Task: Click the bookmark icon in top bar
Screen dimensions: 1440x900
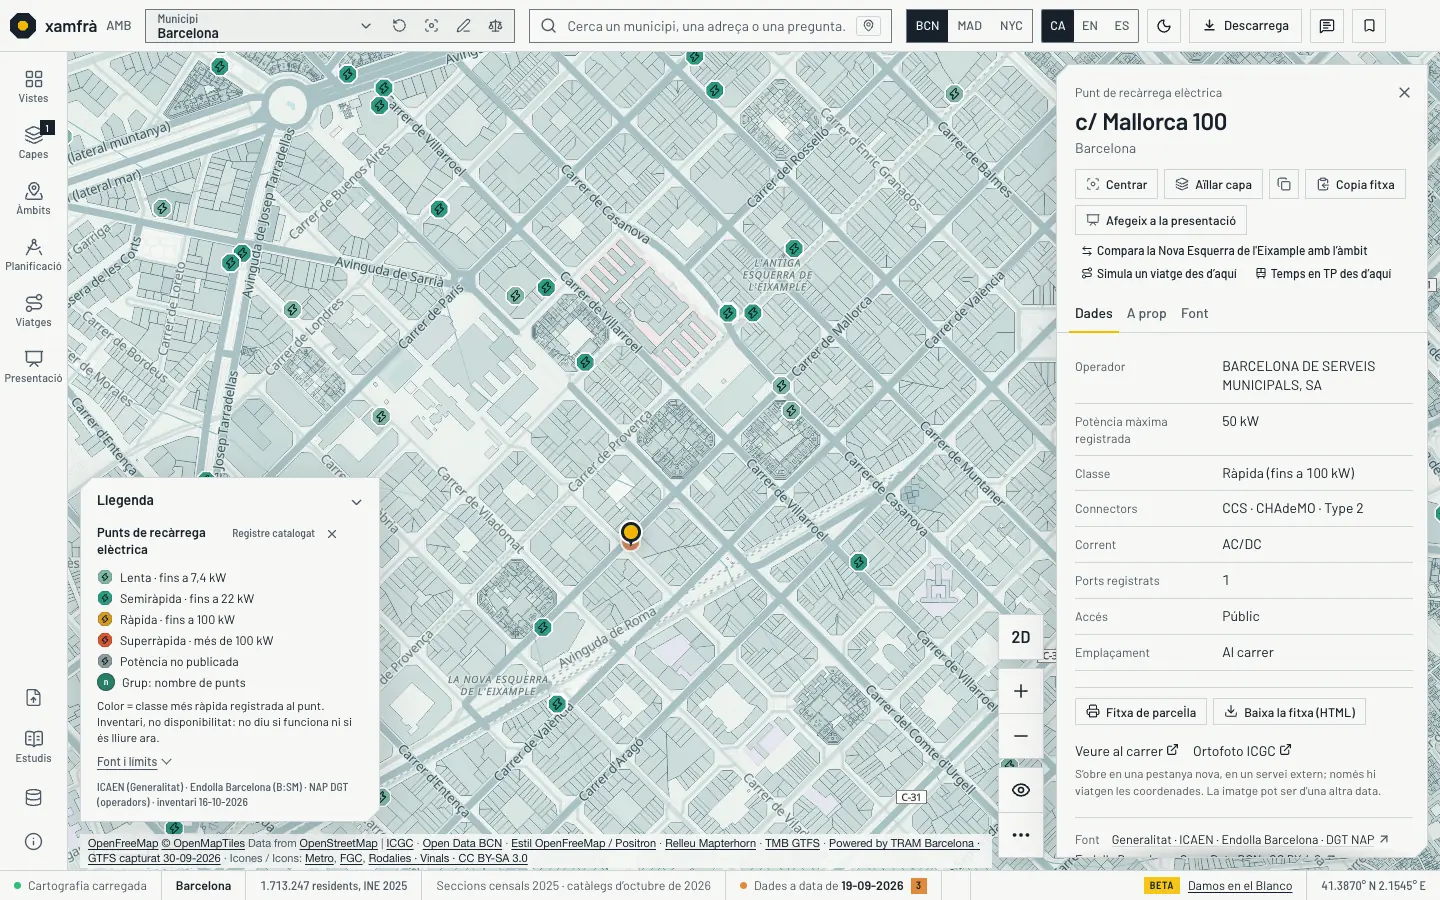Action: coord(1369,26)
